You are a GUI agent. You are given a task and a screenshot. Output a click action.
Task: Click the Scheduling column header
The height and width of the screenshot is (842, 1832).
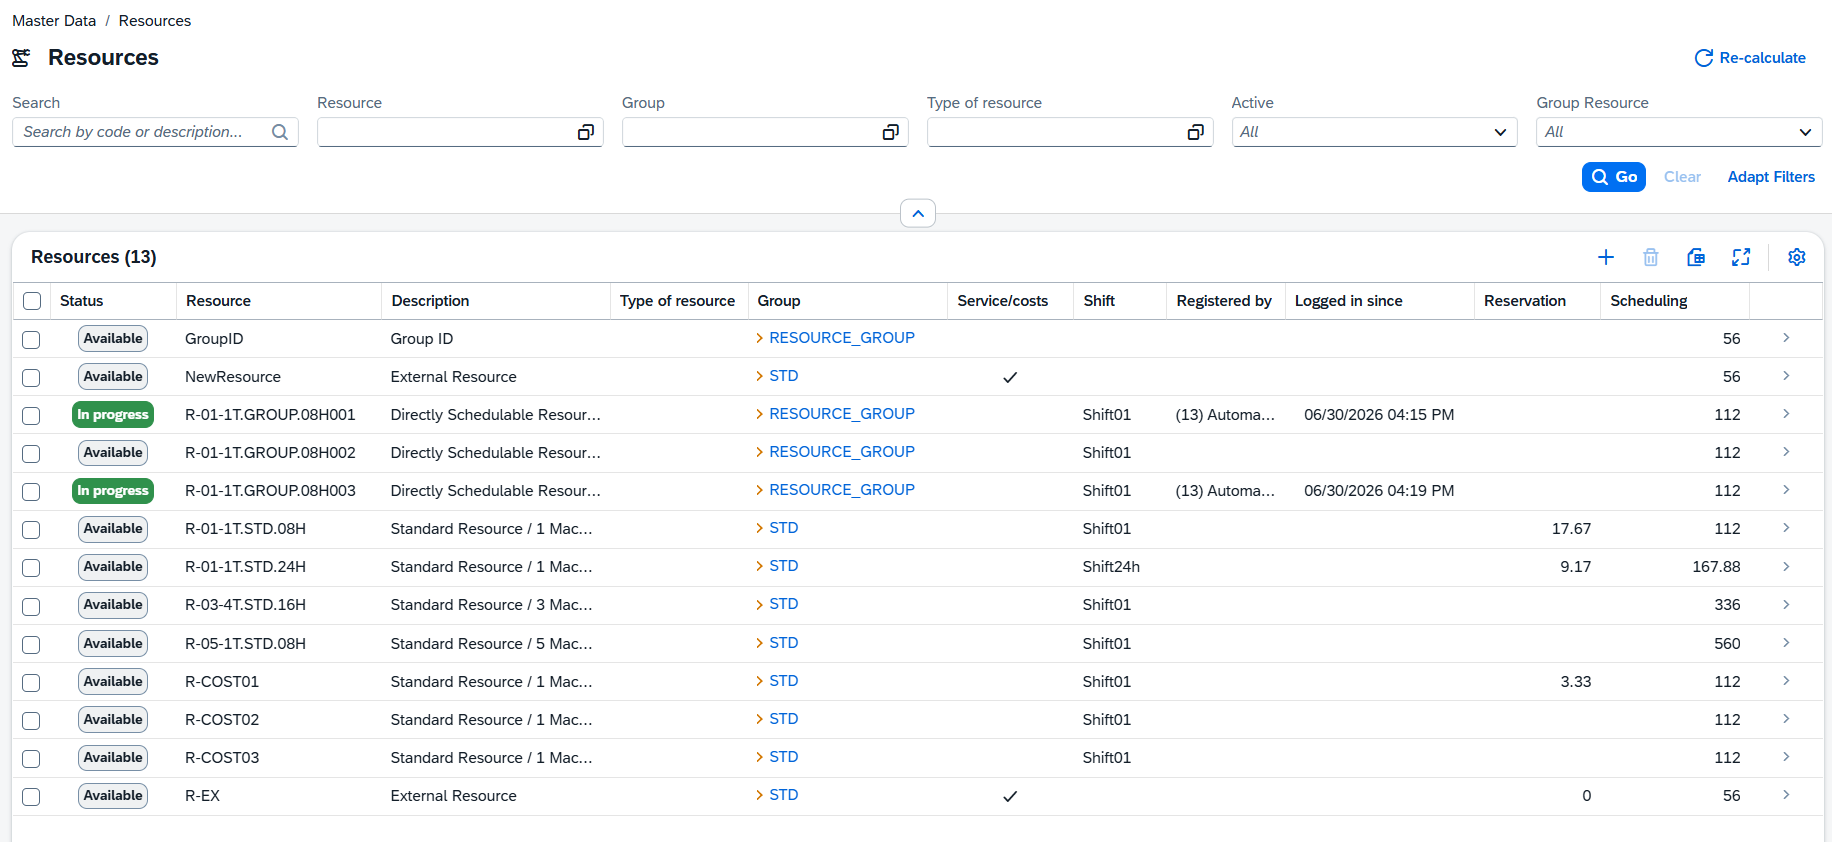1649,301
